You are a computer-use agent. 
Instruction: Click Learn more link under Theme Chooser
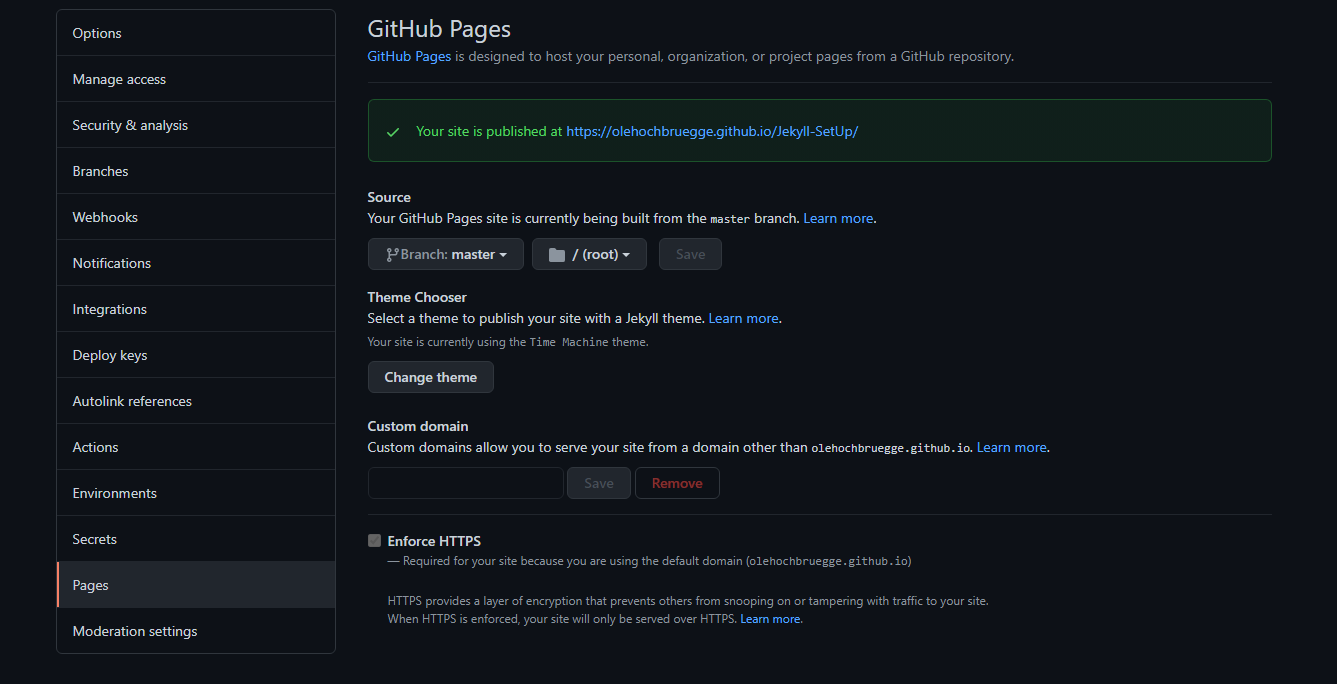tap(743, 318)
